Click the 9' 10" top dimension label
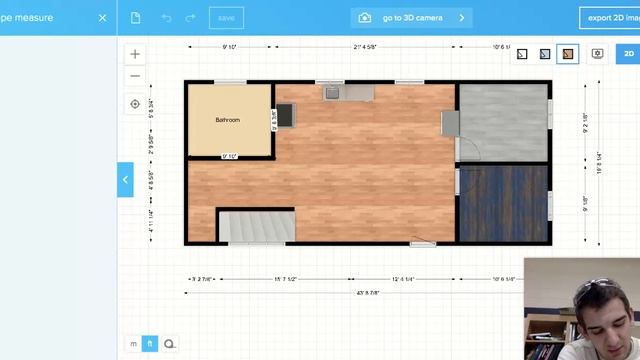640x360 pixels. coord(229,47)
